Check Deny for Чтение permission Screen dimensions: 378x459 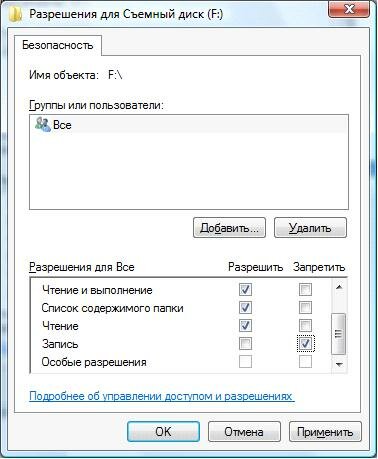[x=305, y=326]
